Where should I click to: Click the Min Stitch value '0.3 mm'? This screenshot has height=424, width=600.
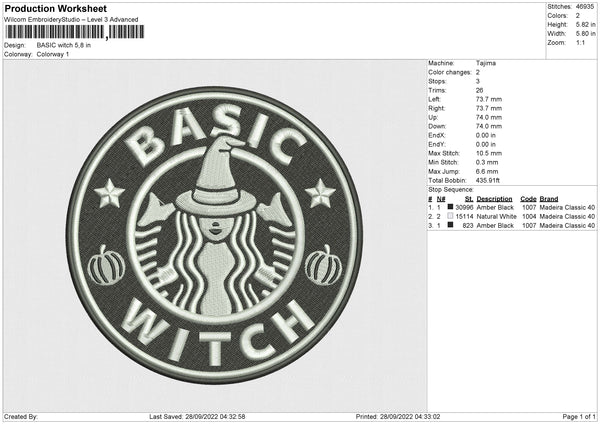pyautogui.click(x=487, y=162)
